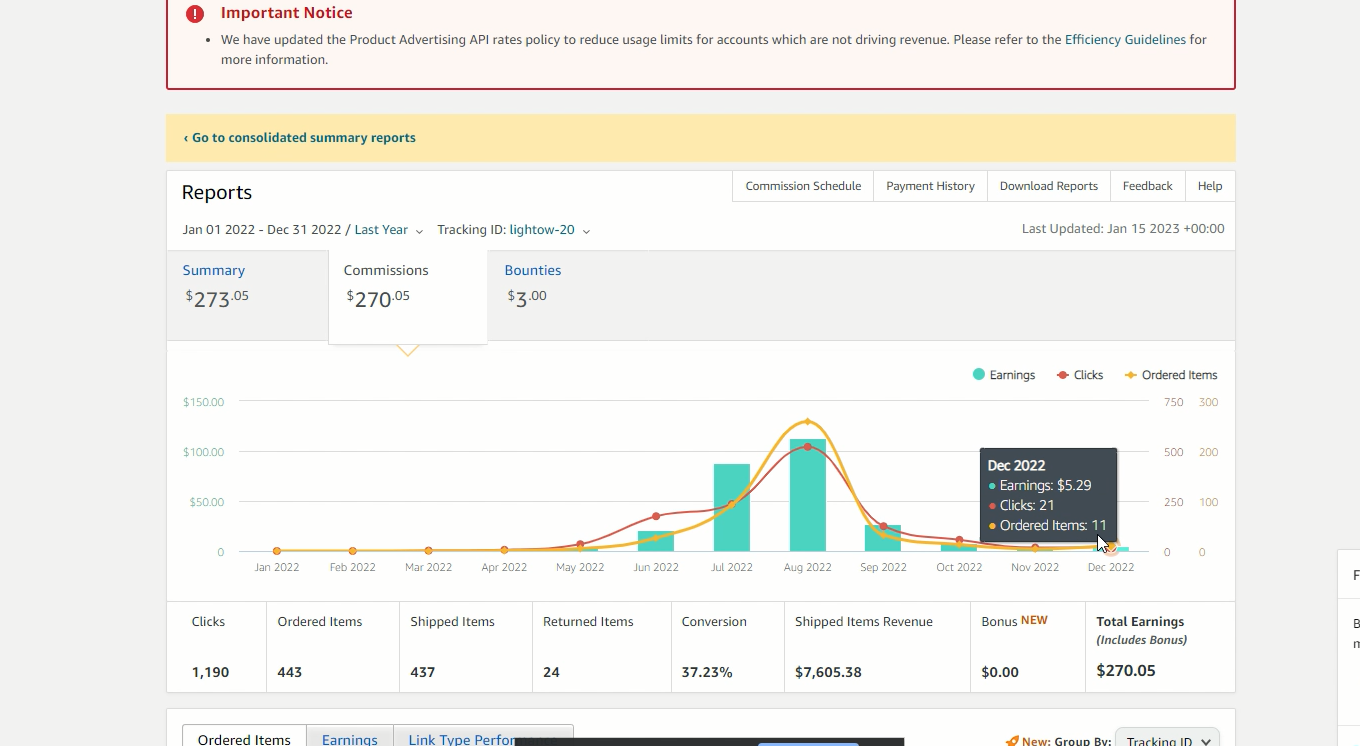Open the Group By Tracking ID dropdown
Screen dimensions: 1360x746
[1167, 740]
